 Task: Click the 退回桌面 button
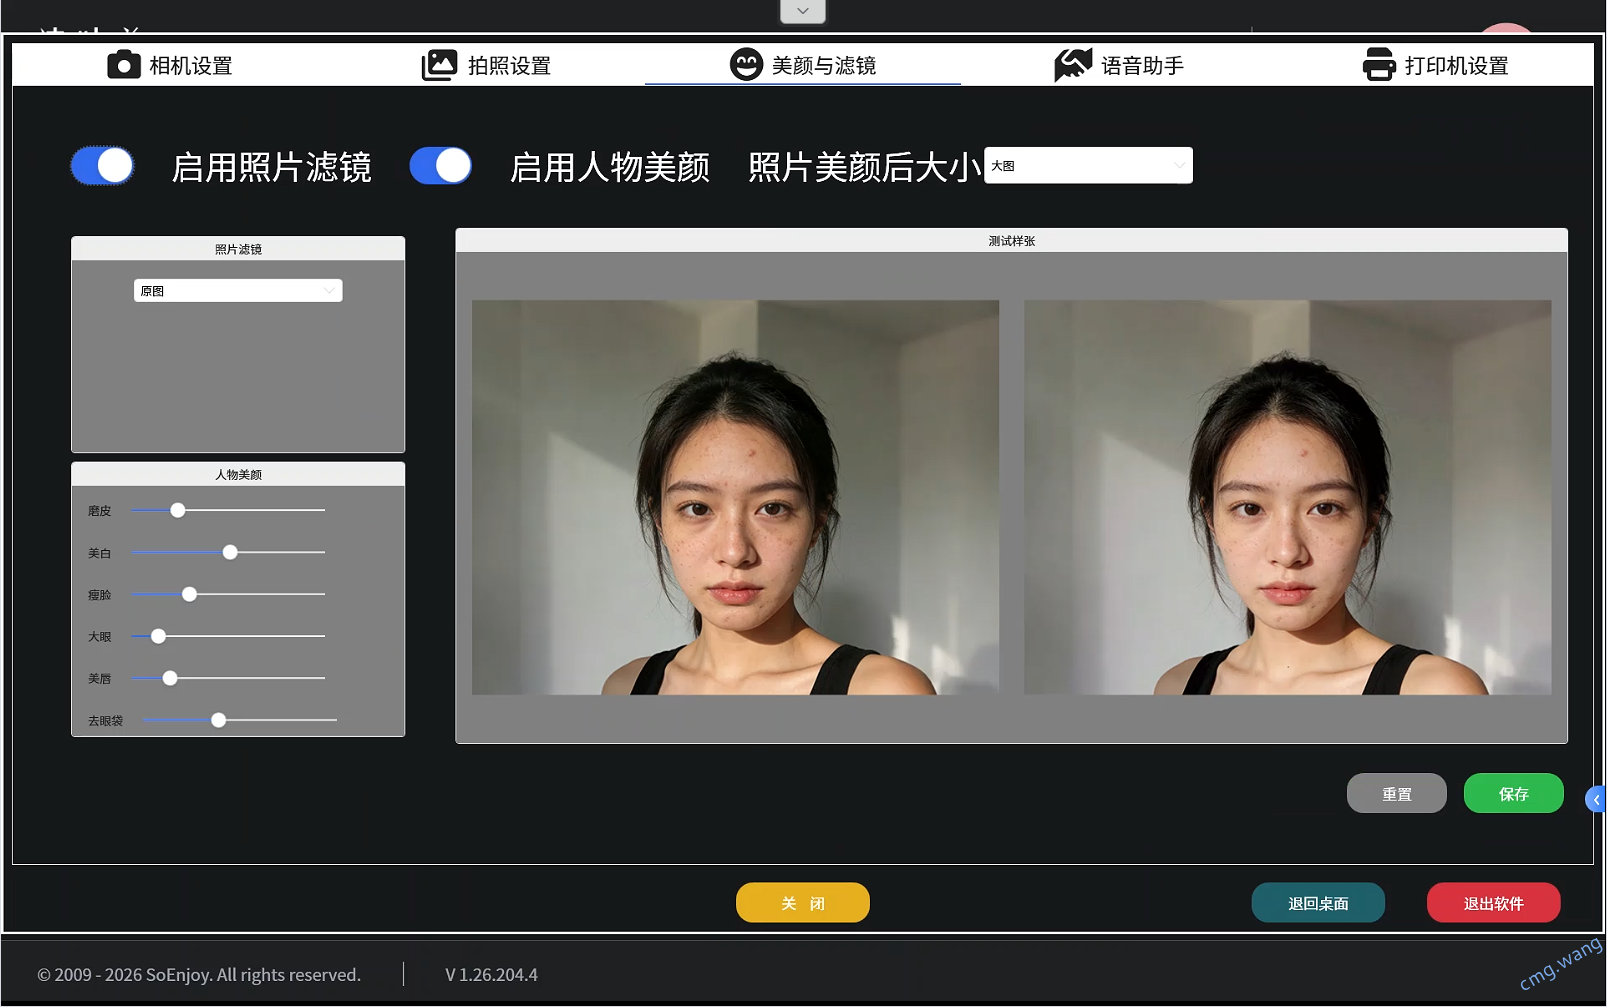[x=1318, y=903]
